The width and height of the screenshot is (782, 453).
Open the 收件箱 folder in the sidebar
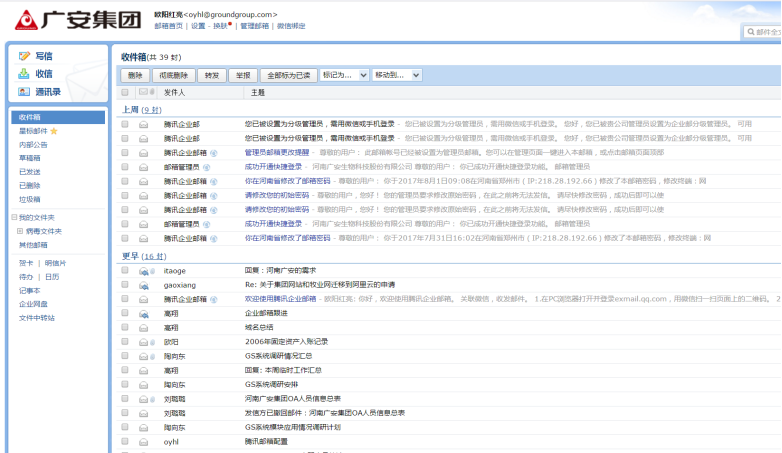(x=58, y=117)
